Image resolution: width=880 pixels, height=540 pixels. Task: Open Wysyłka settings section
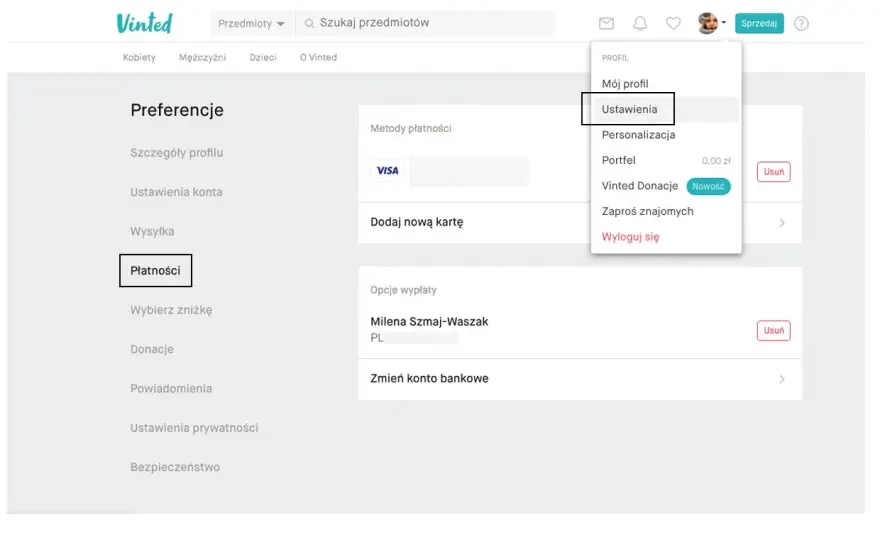pos(152,231)
